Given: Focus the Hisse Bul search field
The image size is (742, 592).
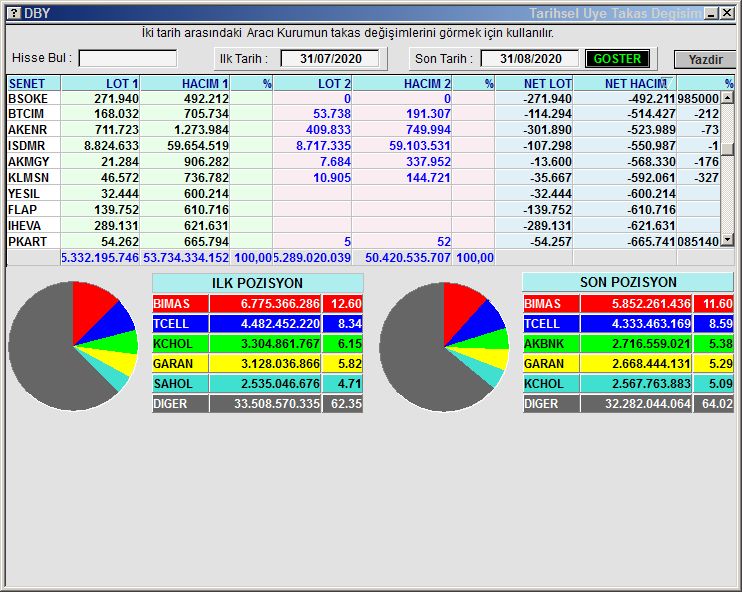Looking at the screenshot, I should [128, 58].
